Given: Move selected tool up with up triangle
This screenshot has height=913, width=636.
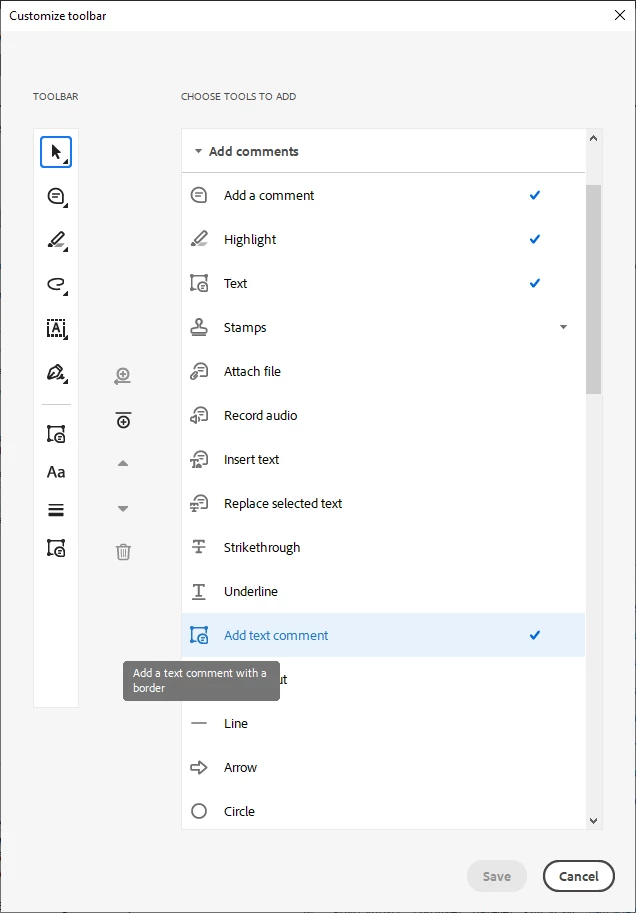Looking at the screenshot, I should click(x=123, y=464).
